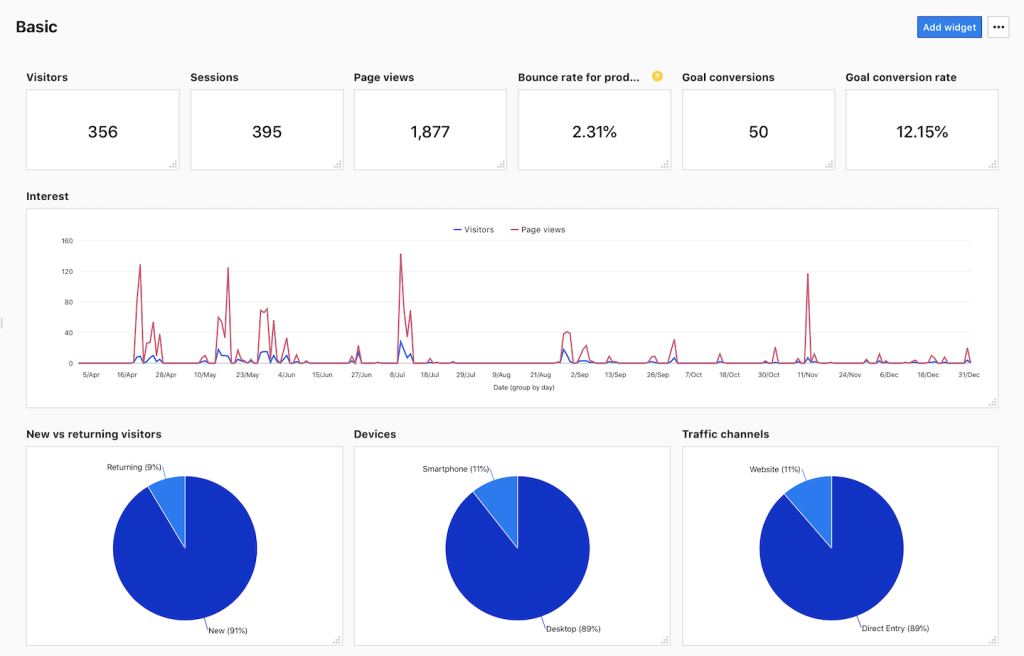
Task: Click the New vs returning visitors title
Action: (93, 434)
